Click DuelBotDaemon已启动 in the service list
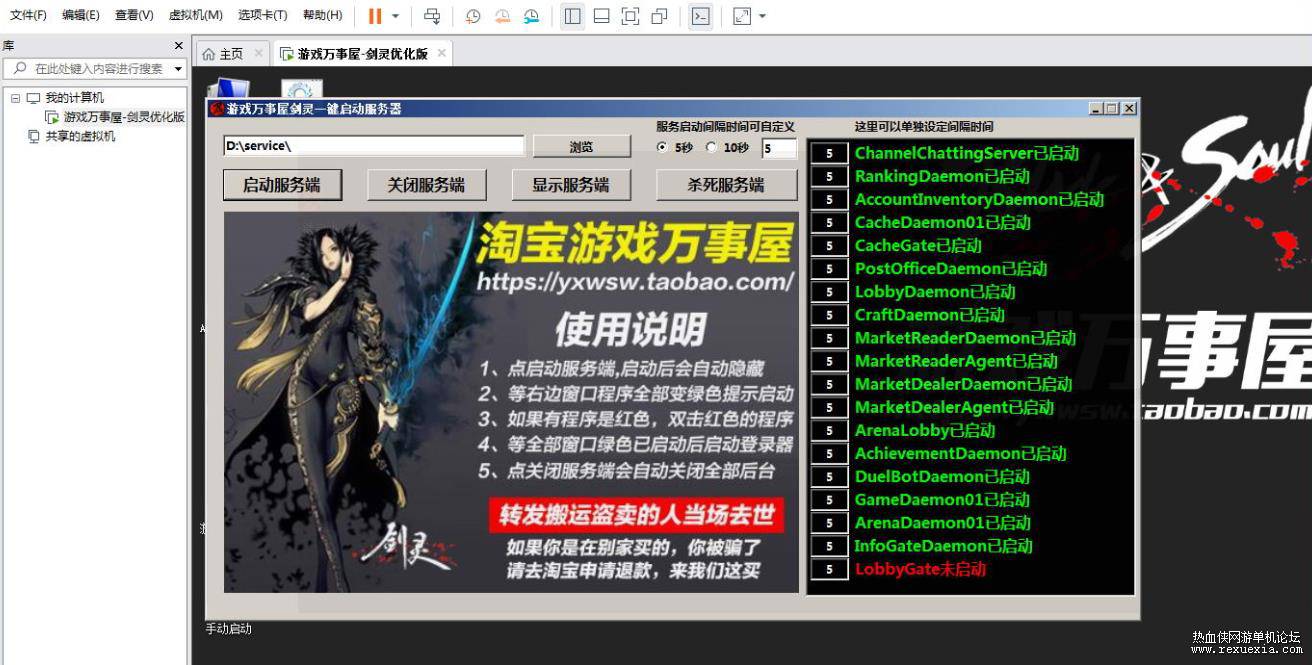Image resolution: width=1312 pixels, height=665 pixels. tap(942, 477)
